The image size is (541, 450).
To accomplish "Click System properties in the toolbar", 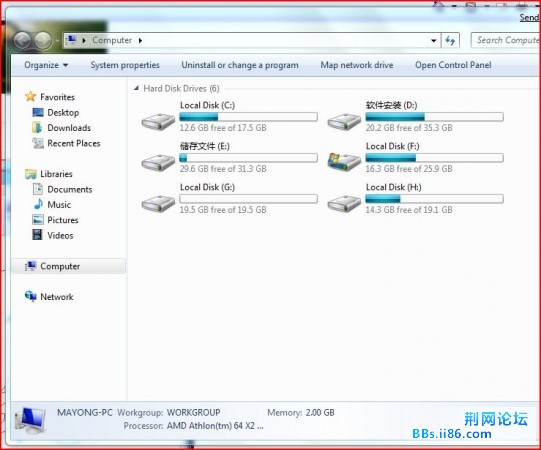I will coord(125,65).
